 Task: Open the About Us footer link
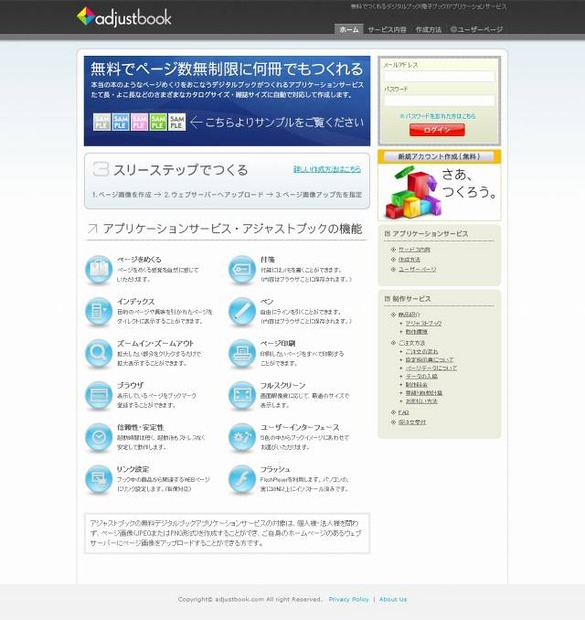(x=393, y=599)
